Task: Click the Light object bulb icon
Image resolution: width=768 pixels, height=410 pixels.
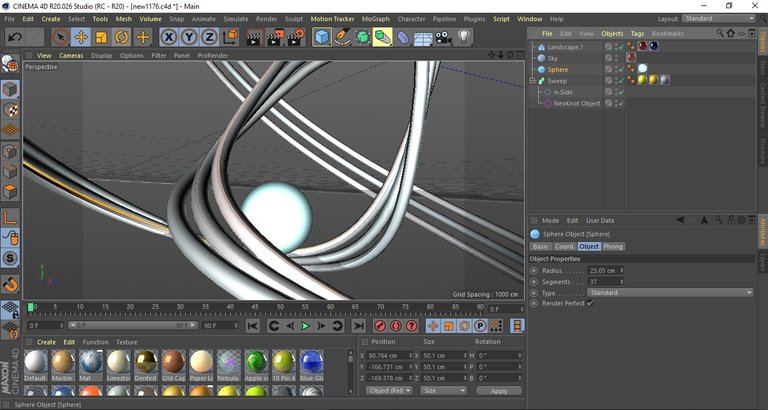Action: pyautogui.click(x=464, y=37)
